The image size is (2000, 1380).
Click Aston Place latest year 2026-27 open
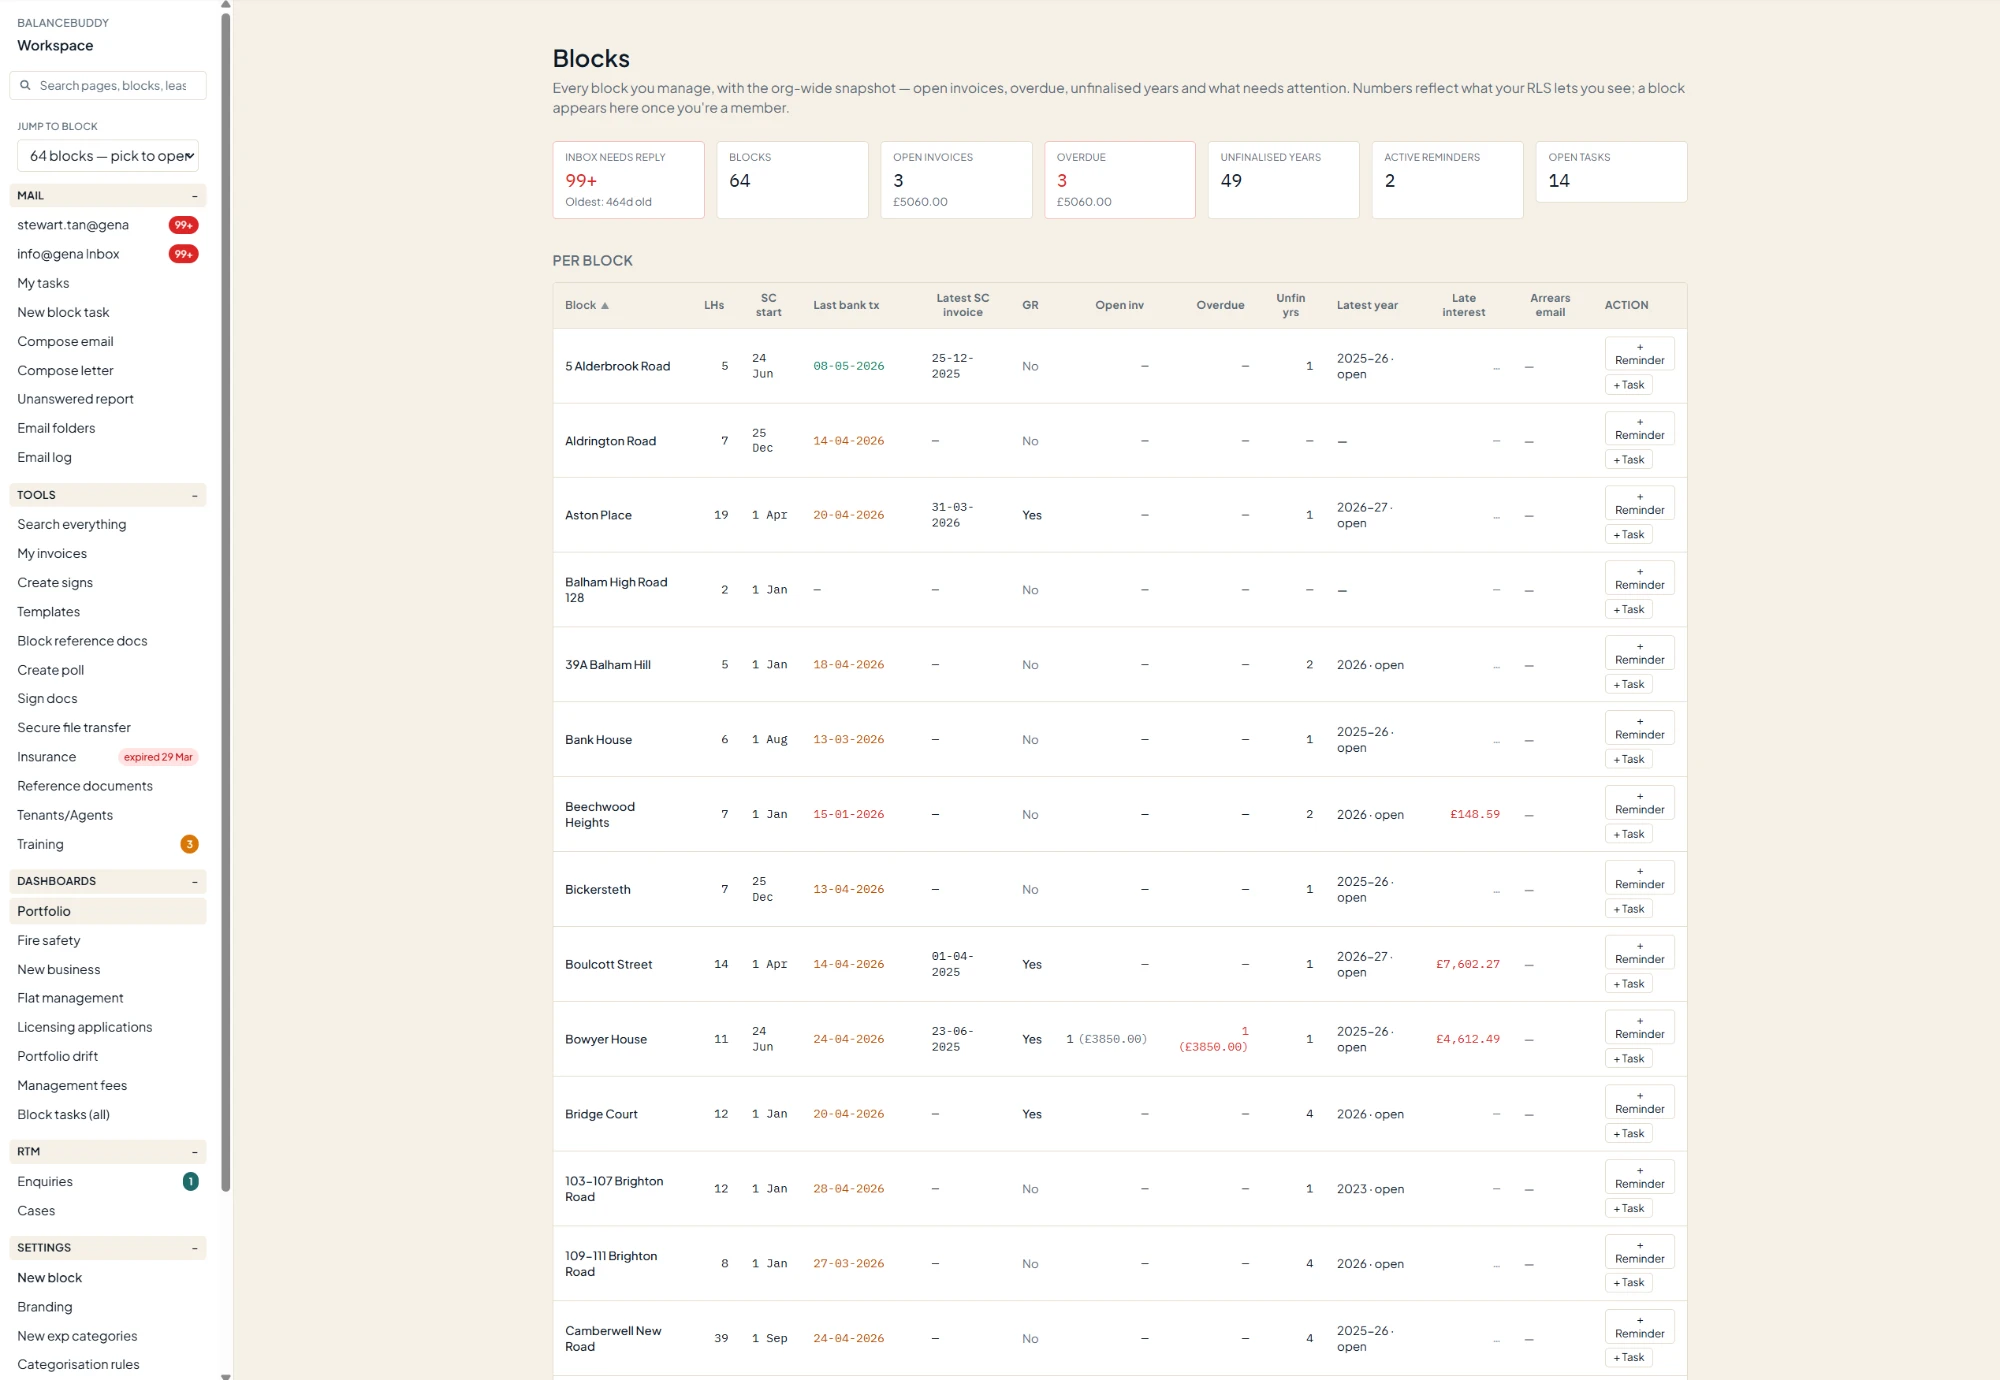click(x=1365, y=516)
